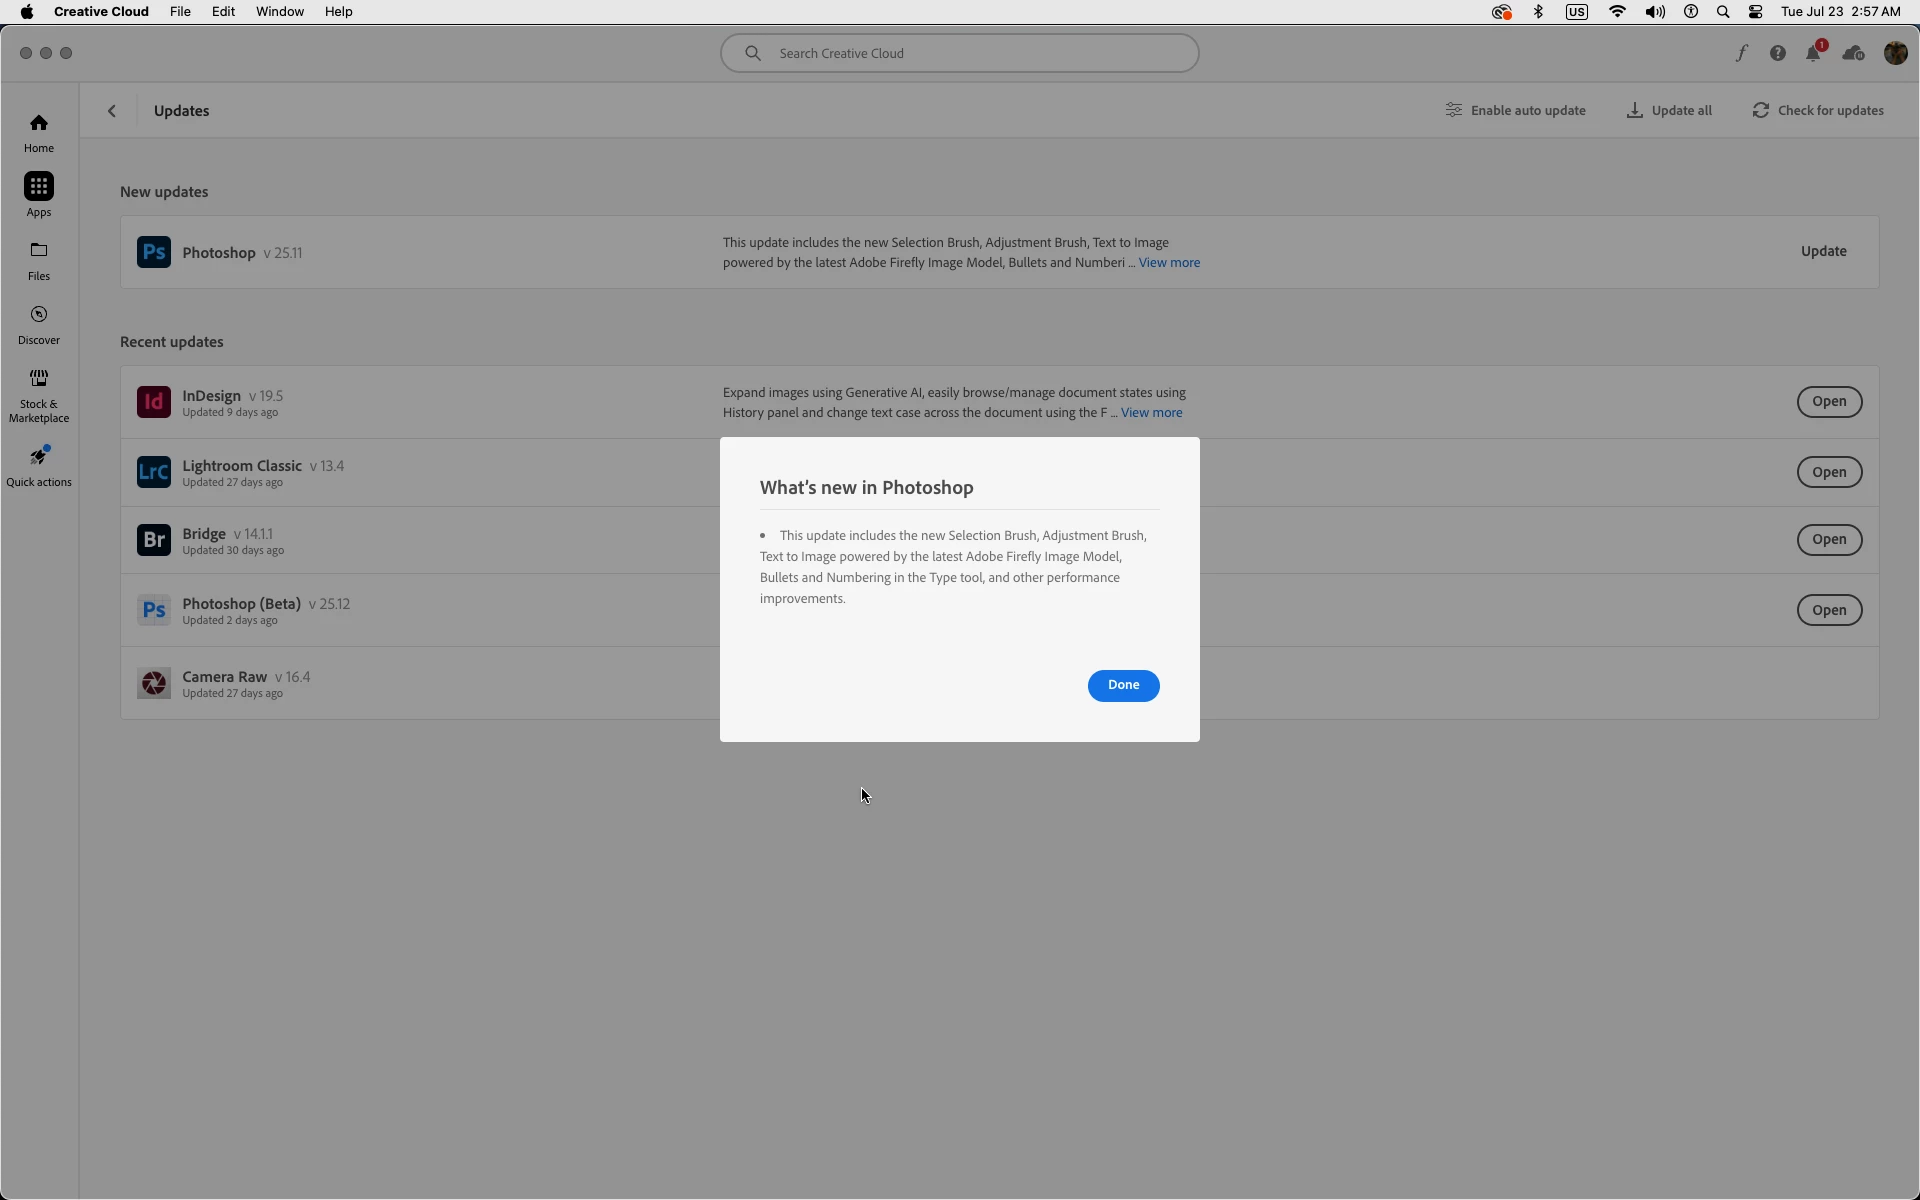This screenshot has height=1200, width=1920.
Task: Open Stock & Marketplace
Action: point(39,395)
